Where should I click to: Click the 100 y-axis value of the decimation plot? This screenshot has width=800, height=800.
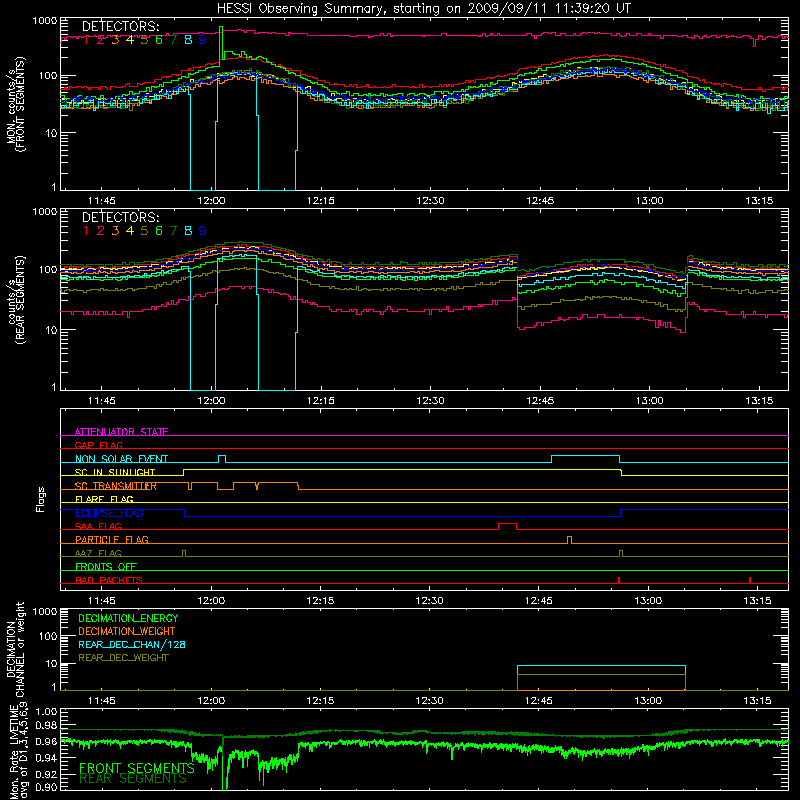pos(48,636)
